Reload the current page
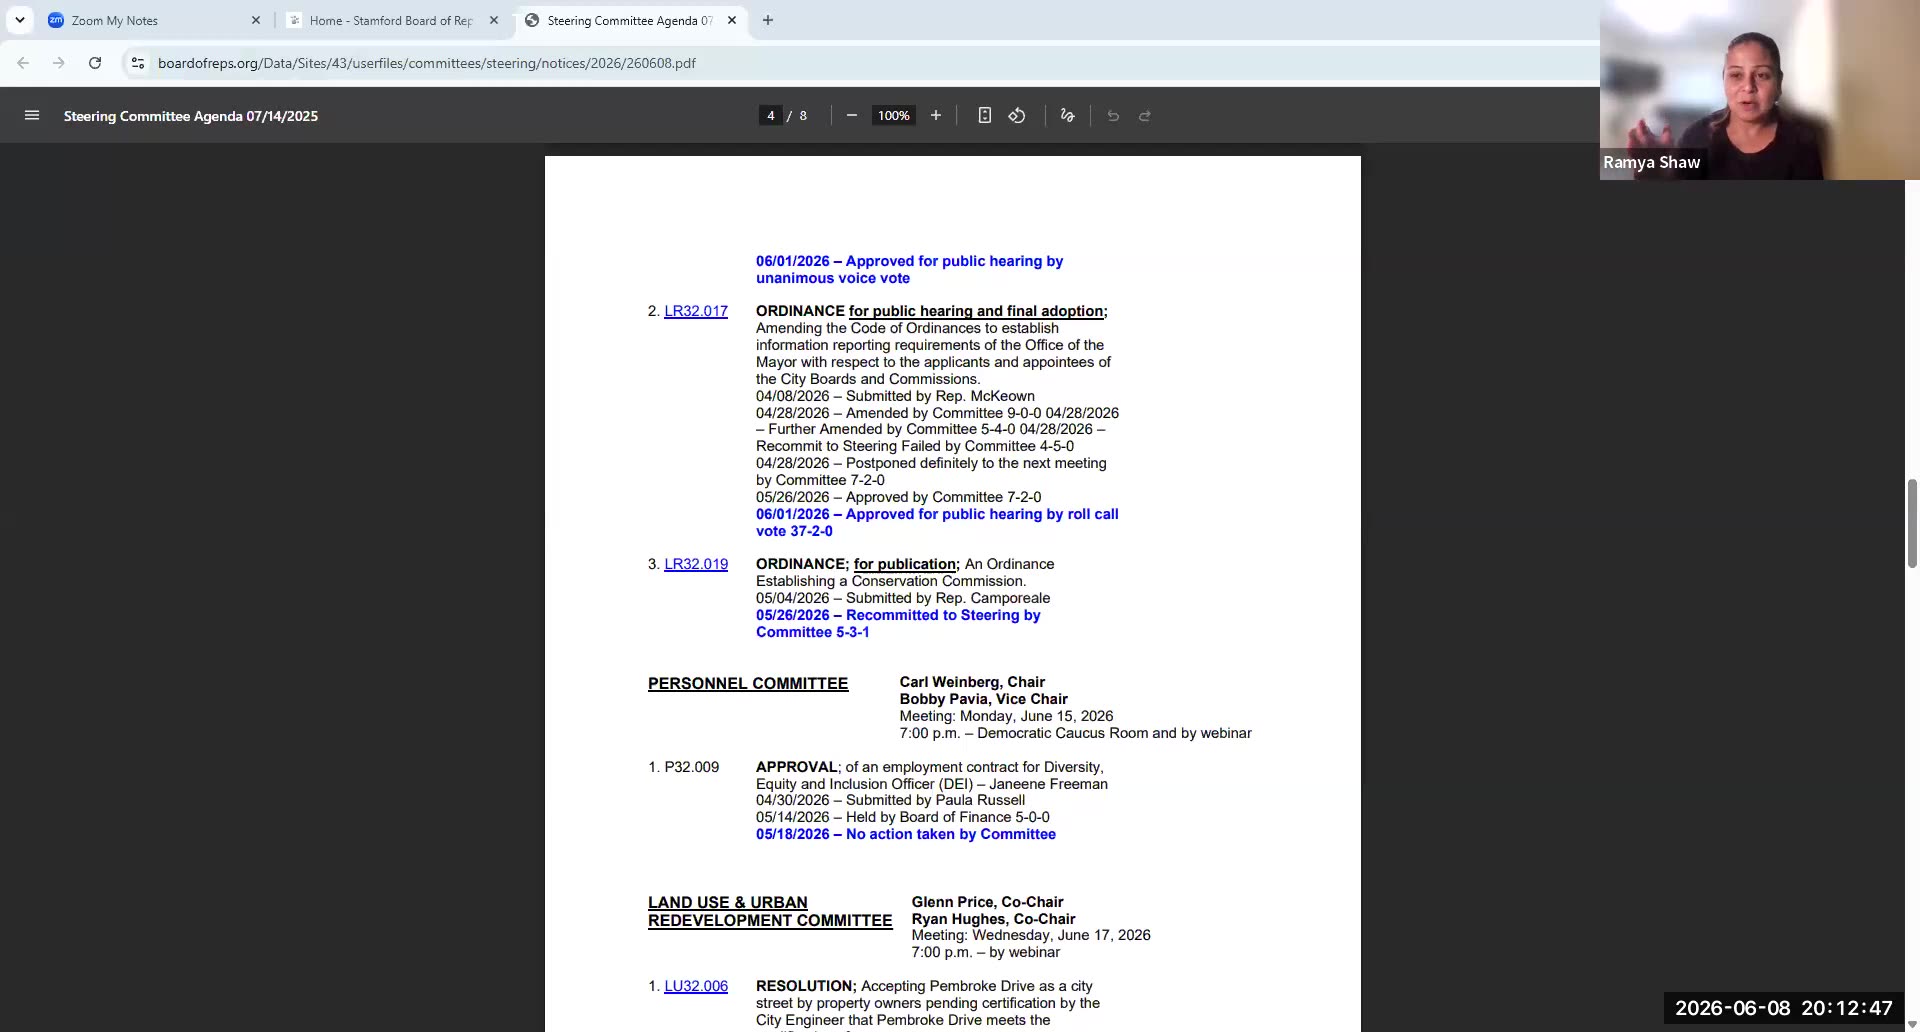Image resolution: width=1920 pixels, height=1032 pixels. pyautogui.click(x=95, y=63)
